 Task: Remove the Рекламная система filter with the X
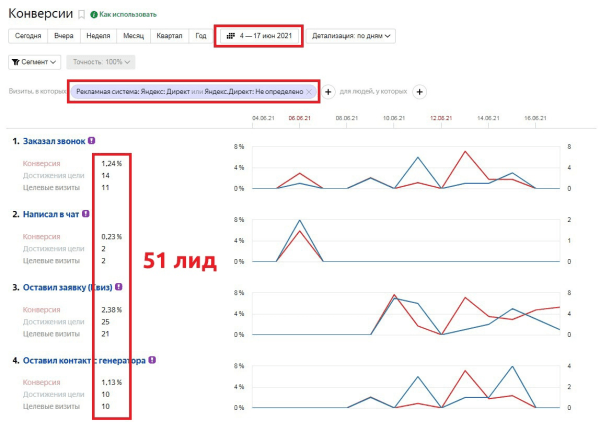click(x=310, y=92)
